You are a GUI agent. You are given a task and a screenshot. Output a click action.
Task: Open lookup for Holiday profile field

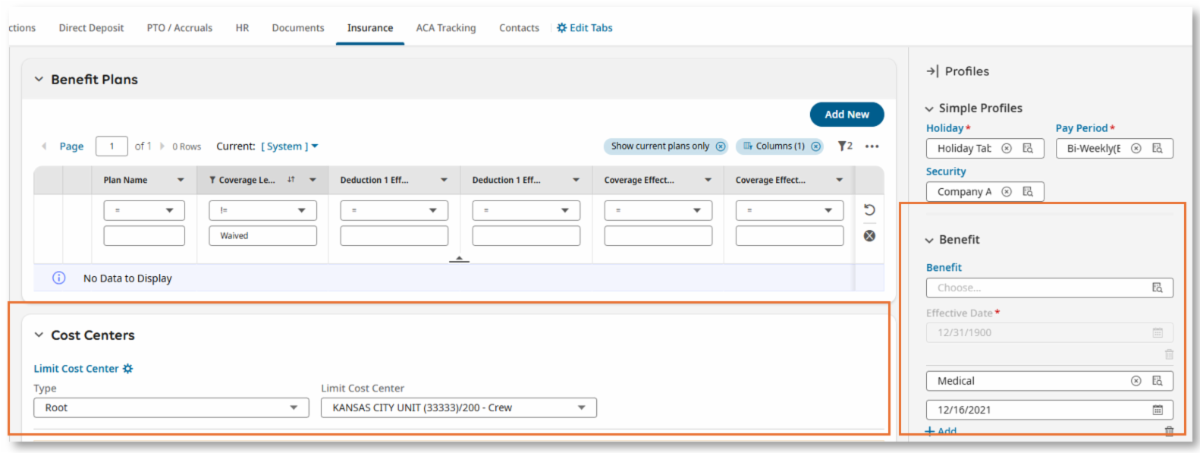(1026, 148)
